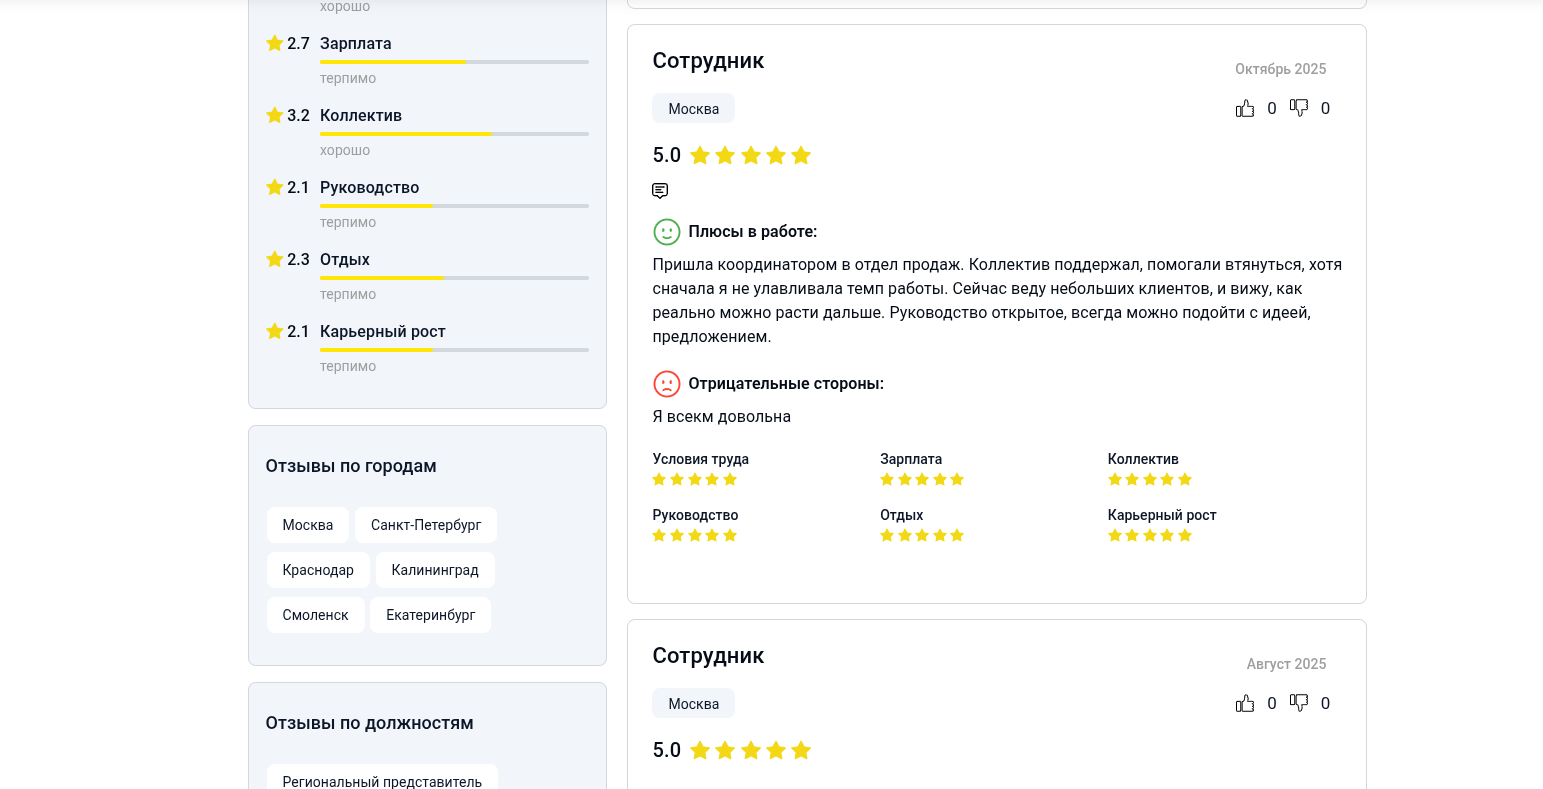Open comments icon under the 5.0 rating
1543x789 pixels.
pos(660,190)
